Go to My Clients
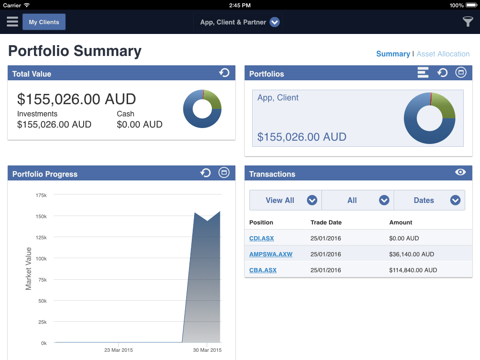The image size is (480, 360). (44, 22)
